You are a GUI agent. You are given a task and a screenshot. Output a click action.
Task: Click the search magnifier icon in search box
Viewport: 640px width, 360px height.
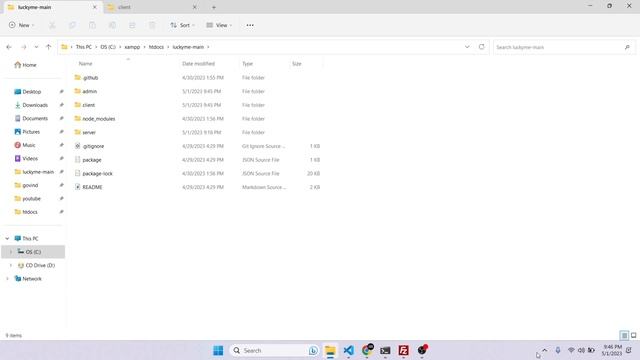pos(627,47)
